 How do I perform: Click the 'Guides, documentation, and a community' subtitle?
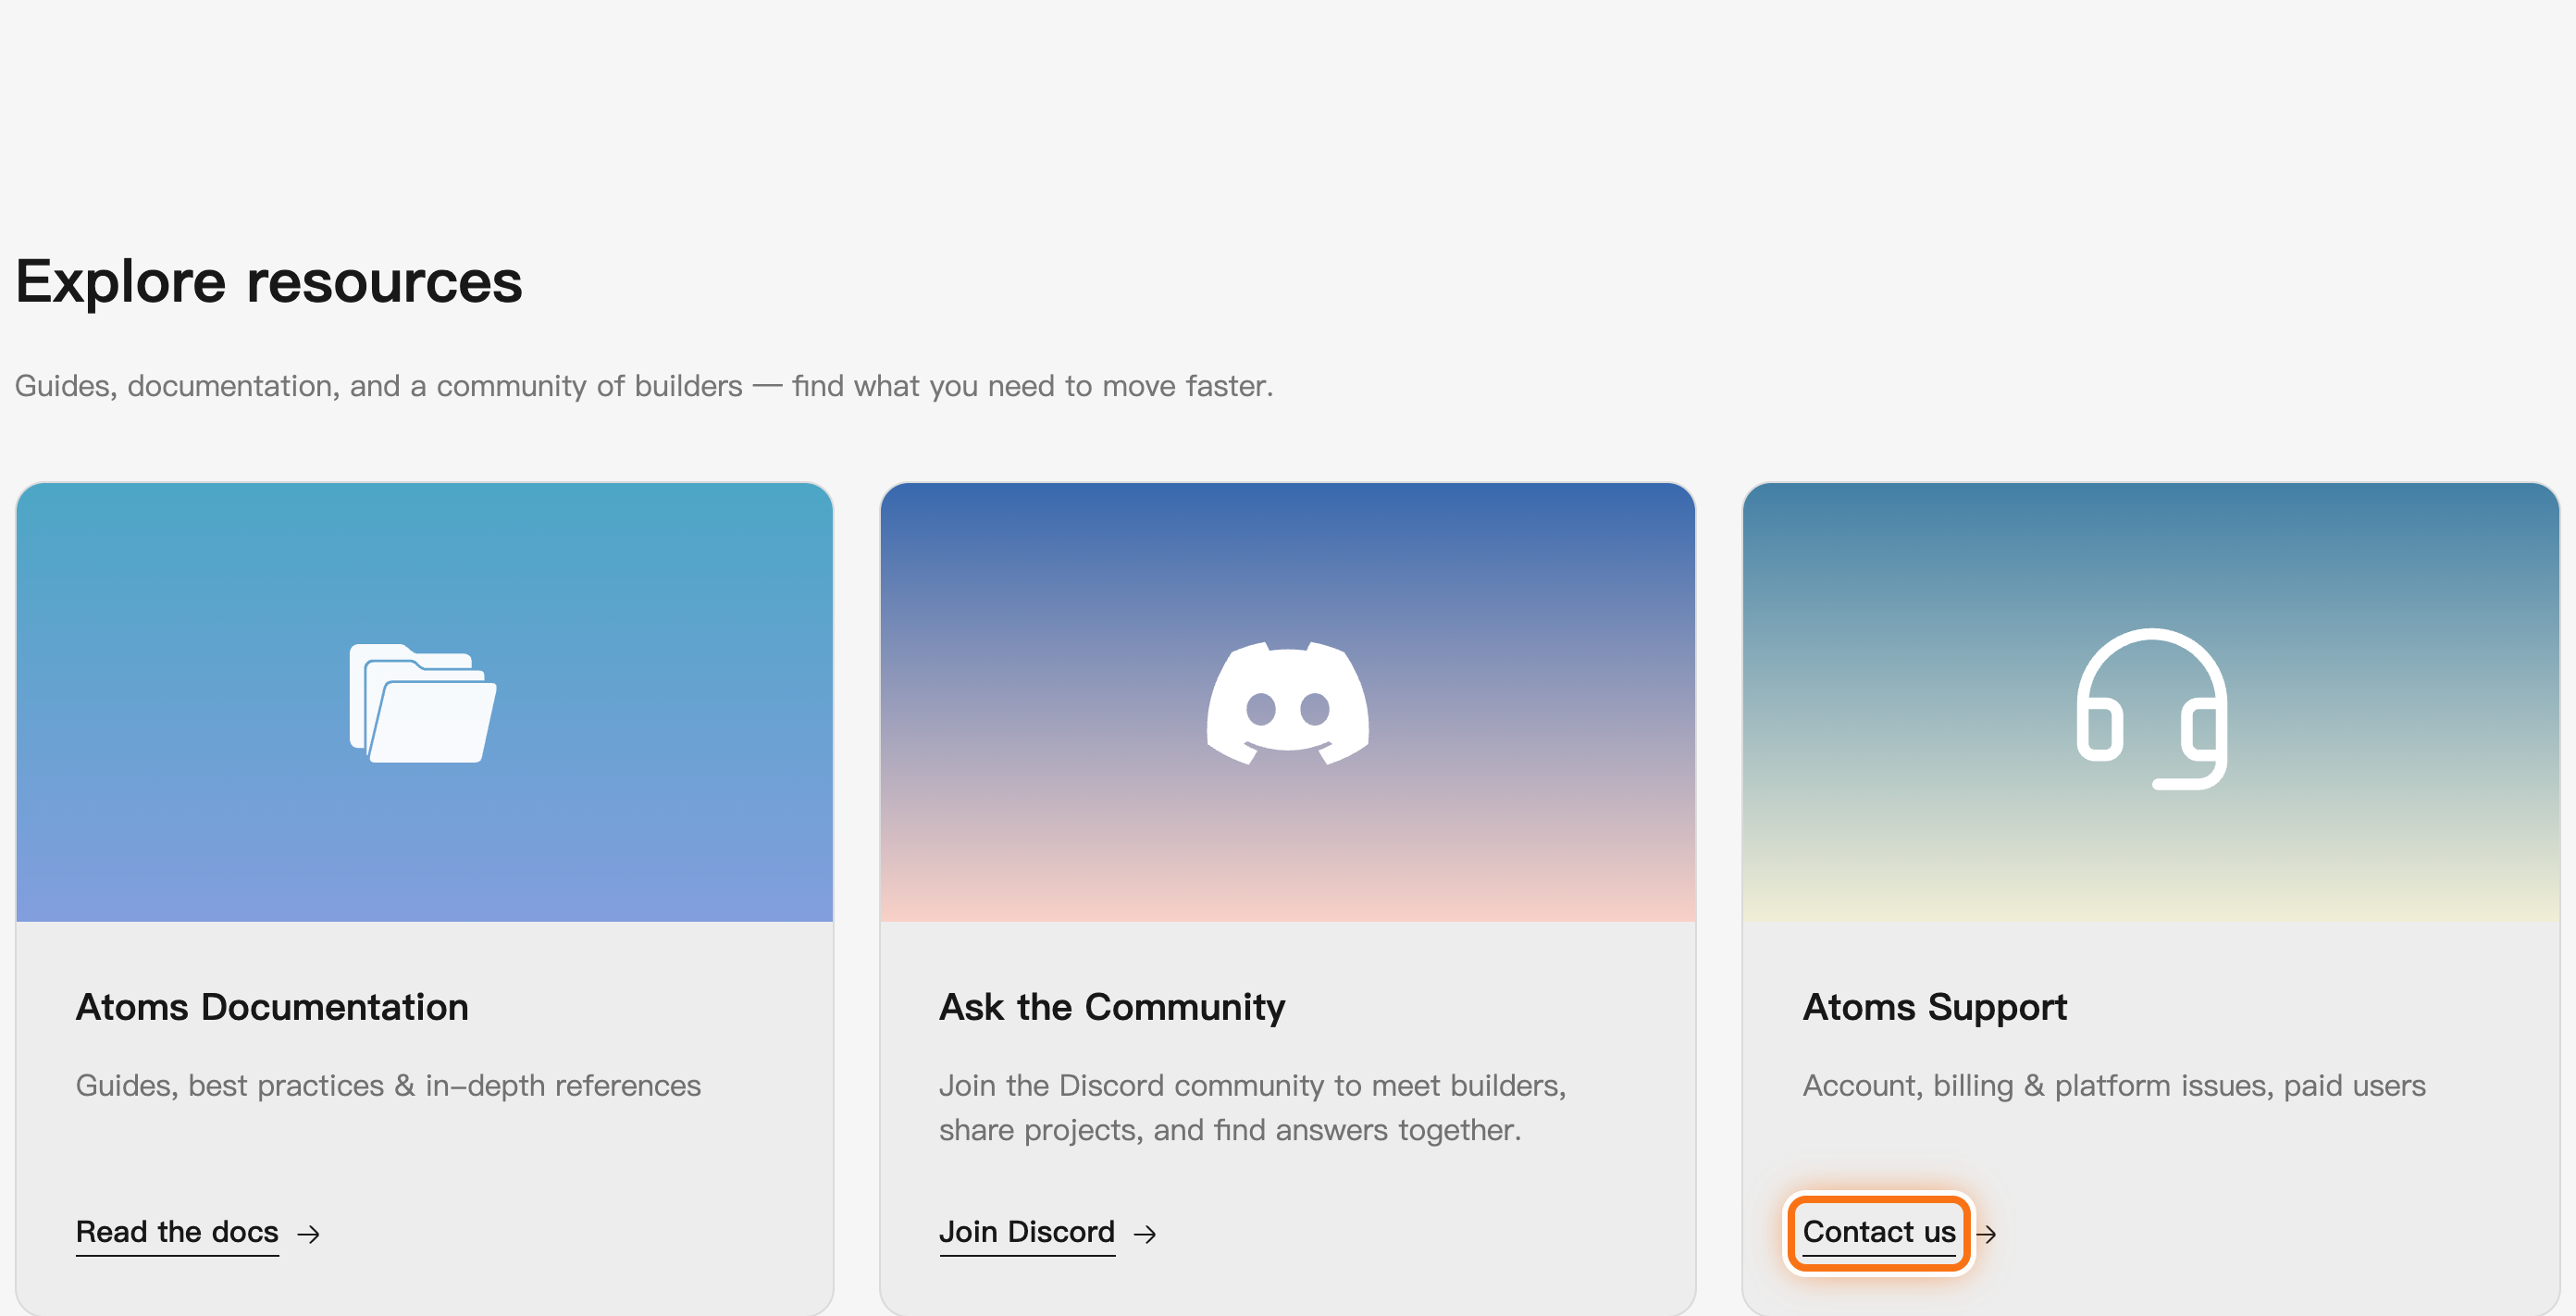(x=644, y=386)
